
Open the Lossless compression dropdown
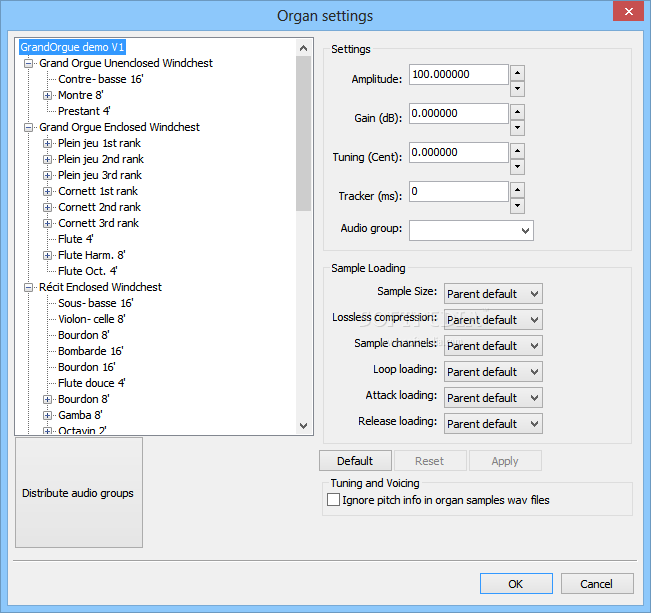point(493,320)
